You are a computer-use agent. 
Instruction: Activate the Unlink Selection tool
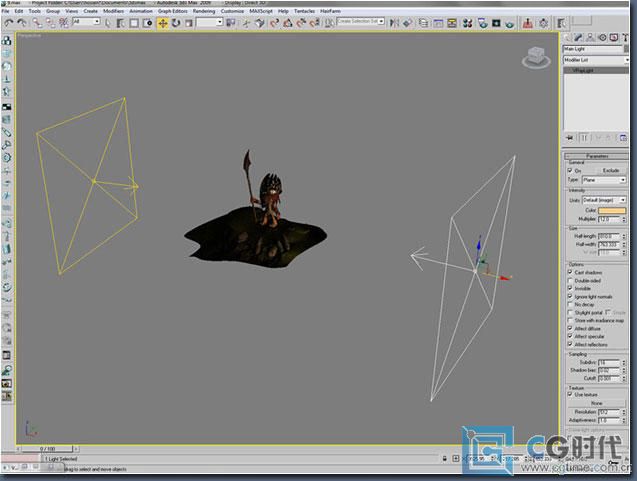click(x=50, y=23)
